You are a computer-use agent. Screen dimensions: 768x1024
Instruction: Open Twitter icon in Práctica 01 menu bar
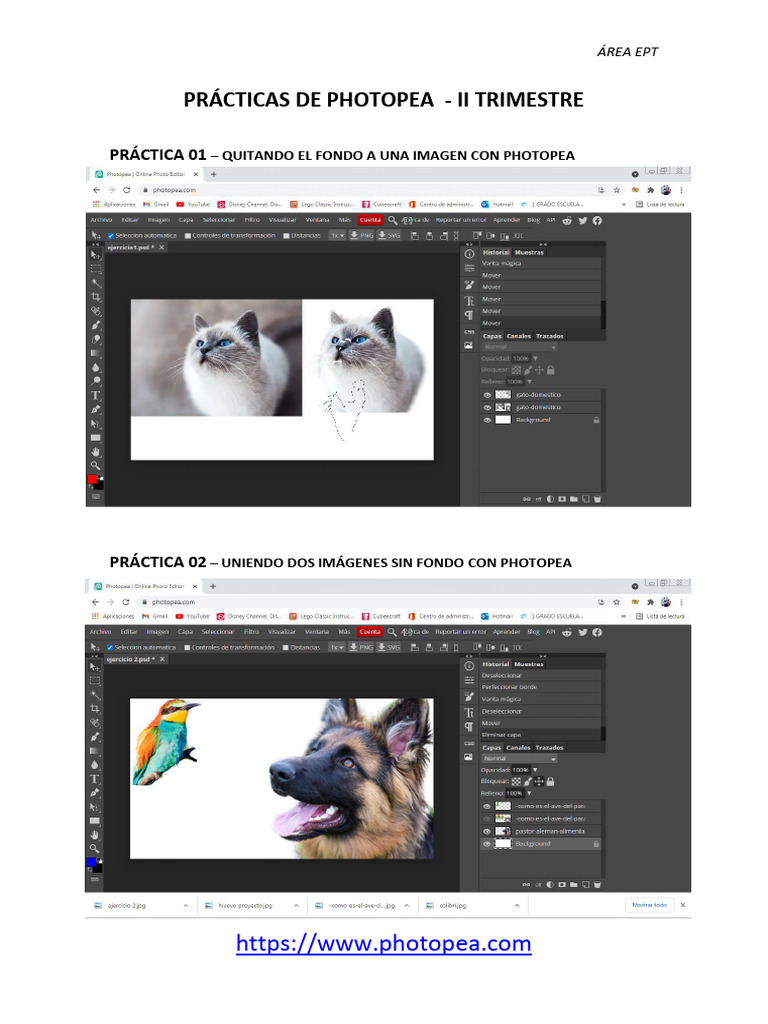coord(583,221)
